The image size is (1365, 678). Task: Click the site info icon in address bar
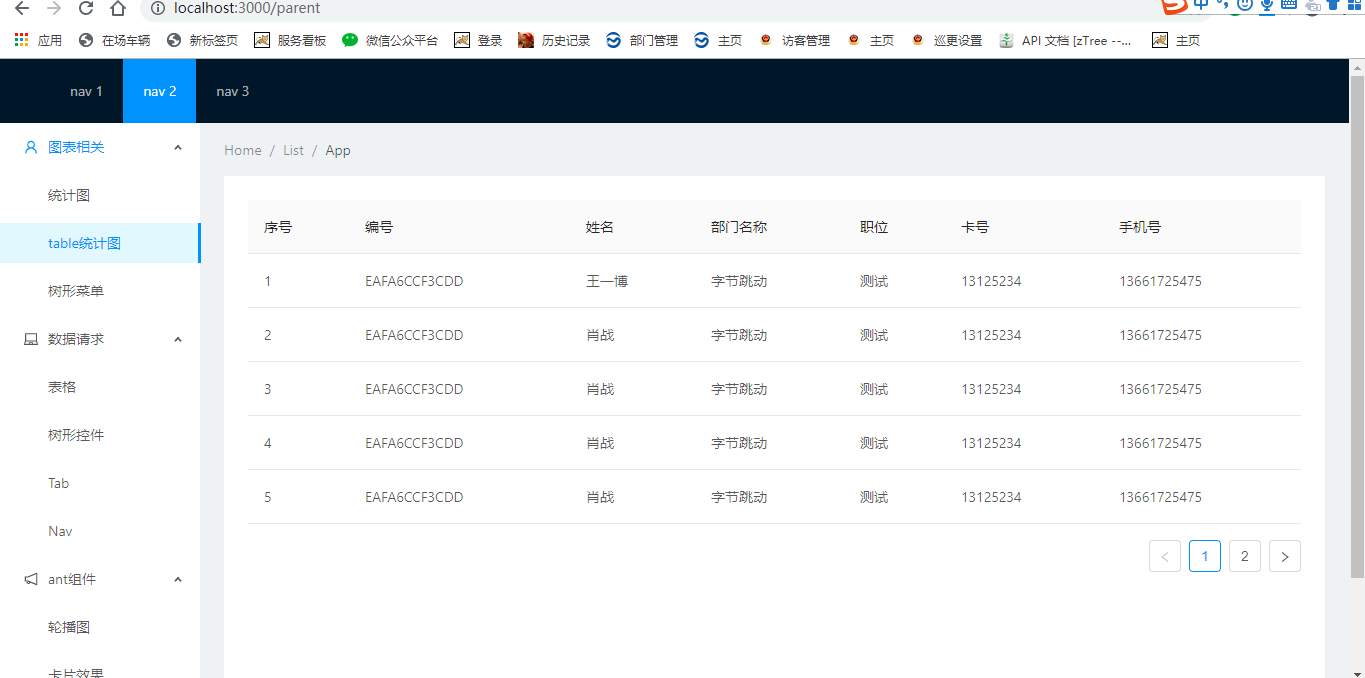157,9
